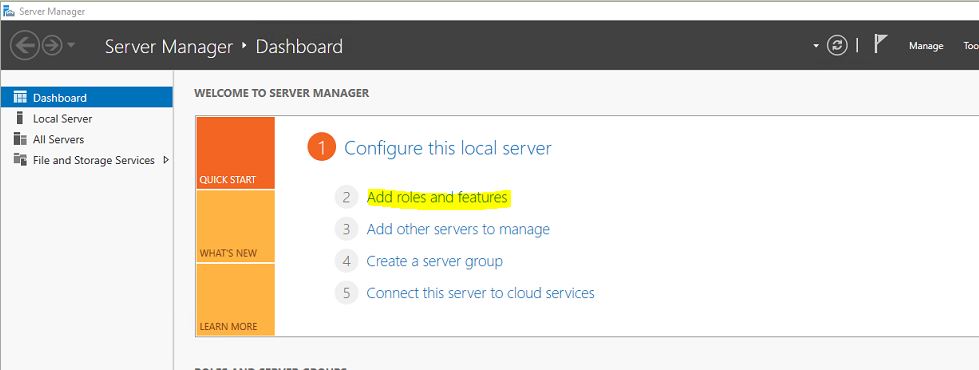This screenshot has height=370, width=979.
Task: Click the back navigation arrow icon
Action: [25, 46]
